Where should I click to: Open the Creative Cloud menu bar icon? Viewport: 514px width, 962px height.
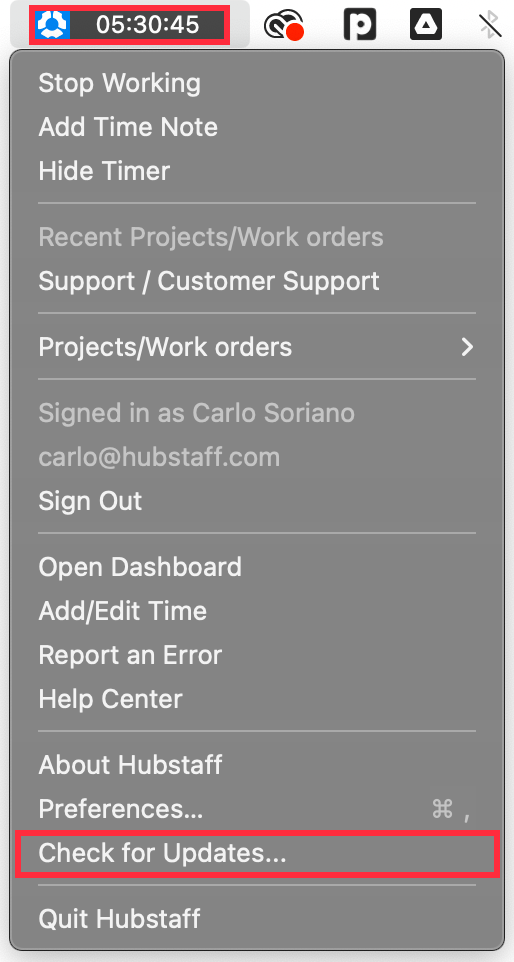pos(284,26)
